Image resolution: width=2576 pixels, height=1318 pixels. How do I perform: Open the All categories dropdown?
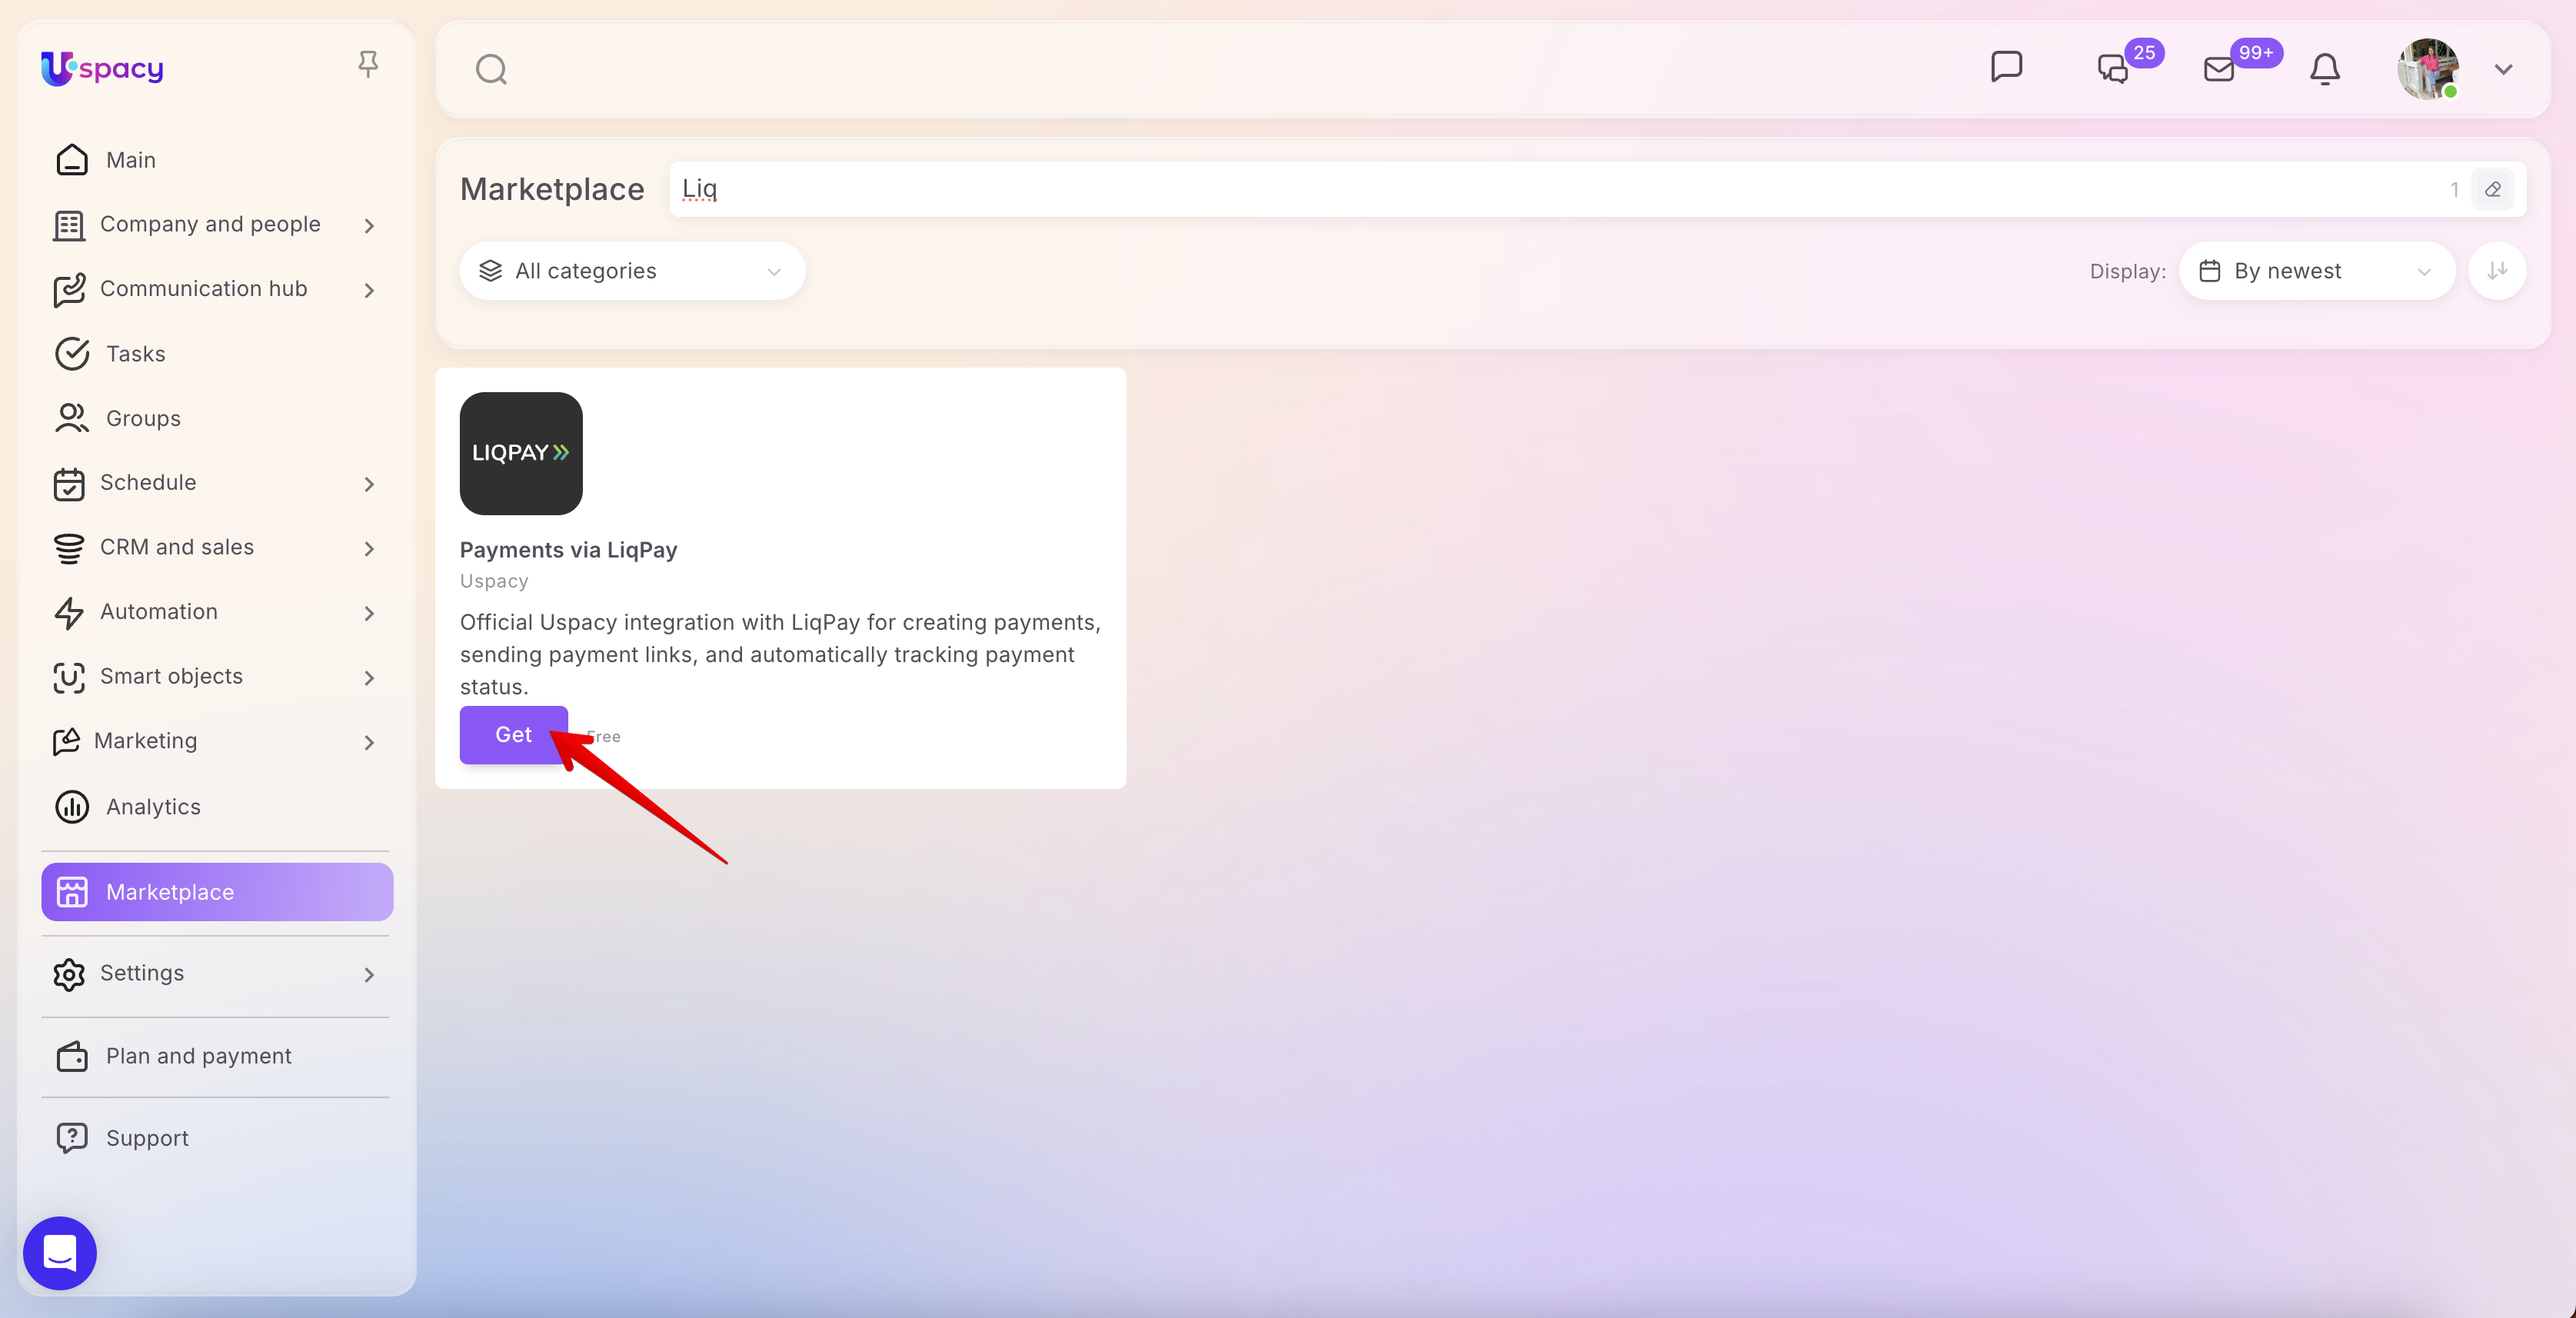click(632, 271)
